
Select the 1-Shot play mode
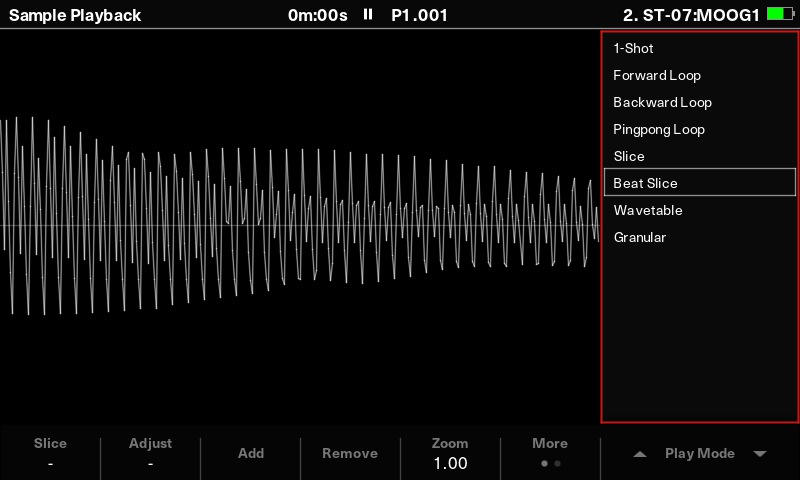tap(699, 48)
